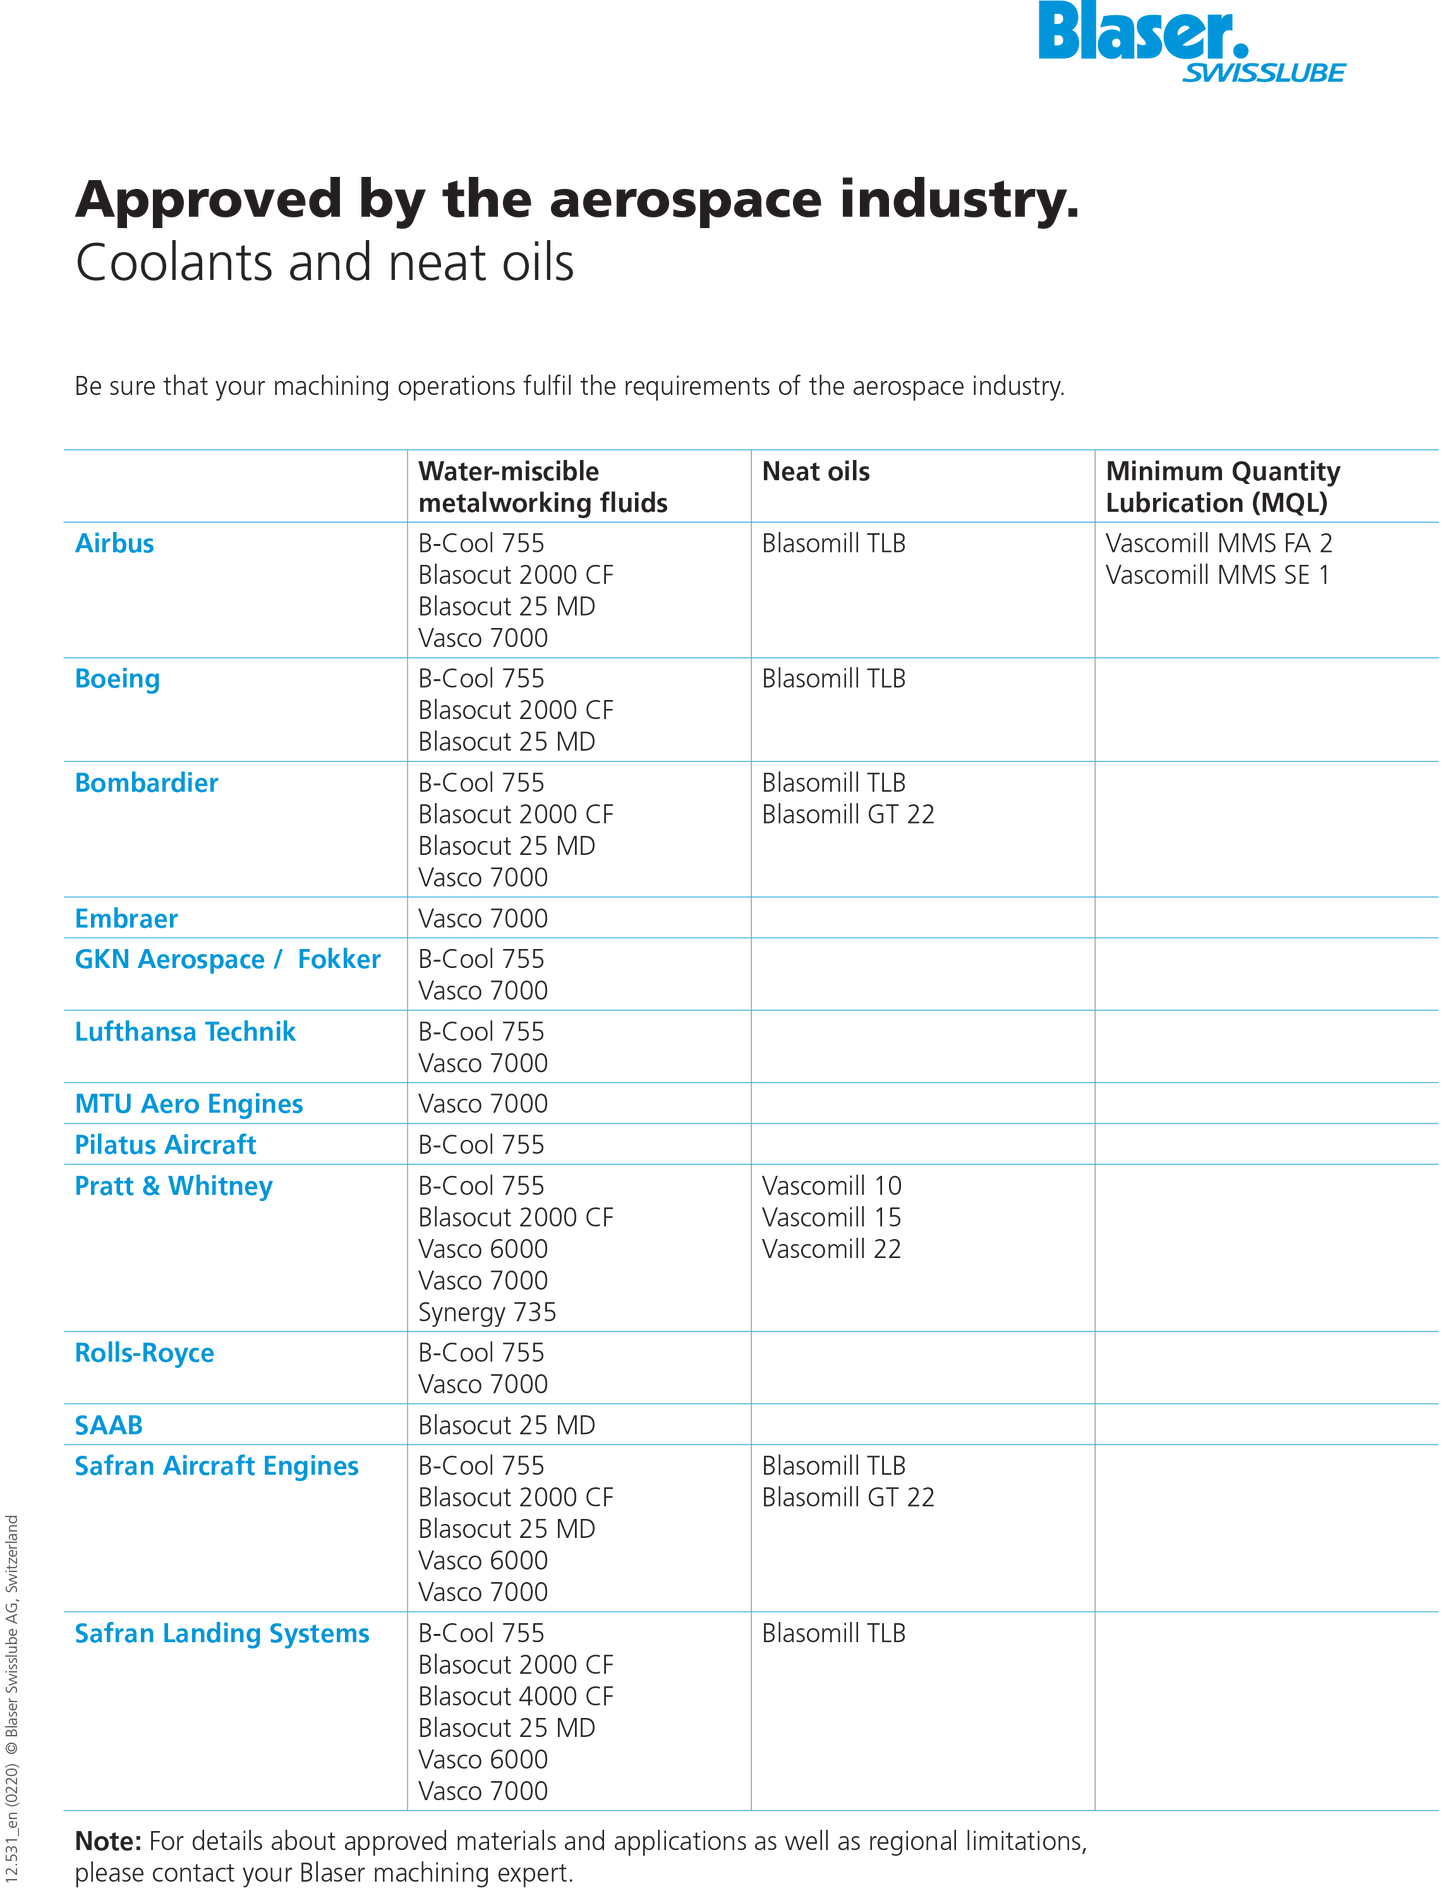This screenshot has width=1445, height=1893.
Task: Select the Airbus row label
Action: coord(114,543)
